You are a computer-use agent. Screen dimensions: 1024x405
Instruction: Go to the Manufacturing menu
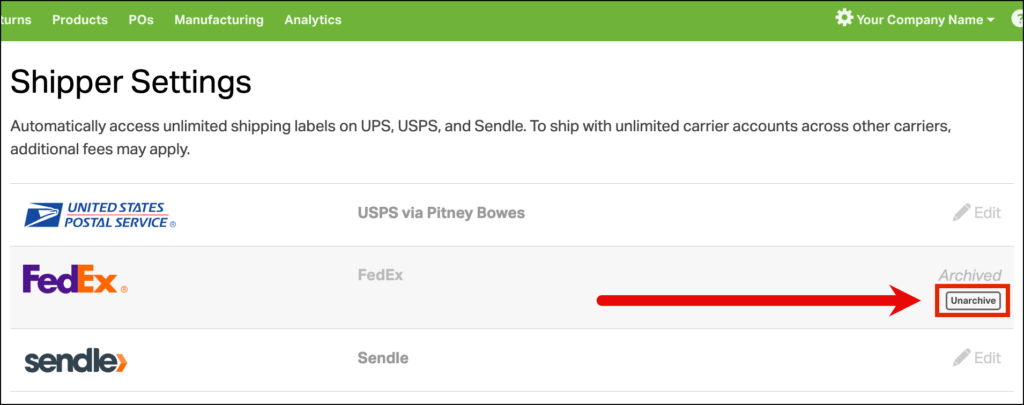coord(219,20)
